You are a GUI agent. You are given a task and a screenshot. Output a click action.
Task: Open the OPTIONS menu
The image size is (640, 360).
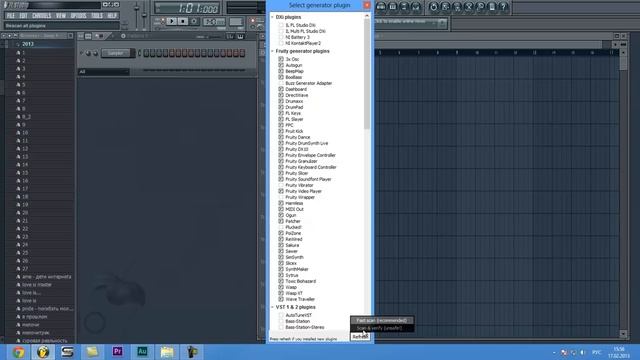(78, 16)
